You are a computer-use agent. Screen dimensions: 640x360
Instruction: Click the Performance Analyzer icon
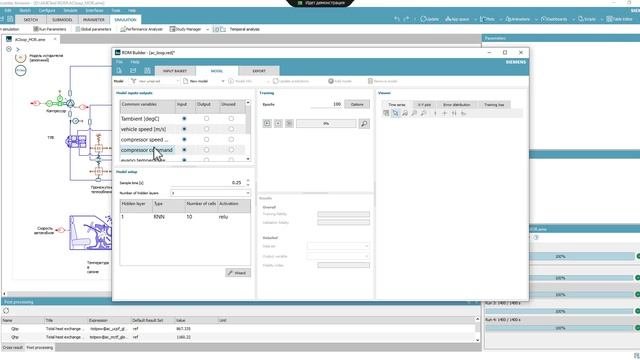123,29
